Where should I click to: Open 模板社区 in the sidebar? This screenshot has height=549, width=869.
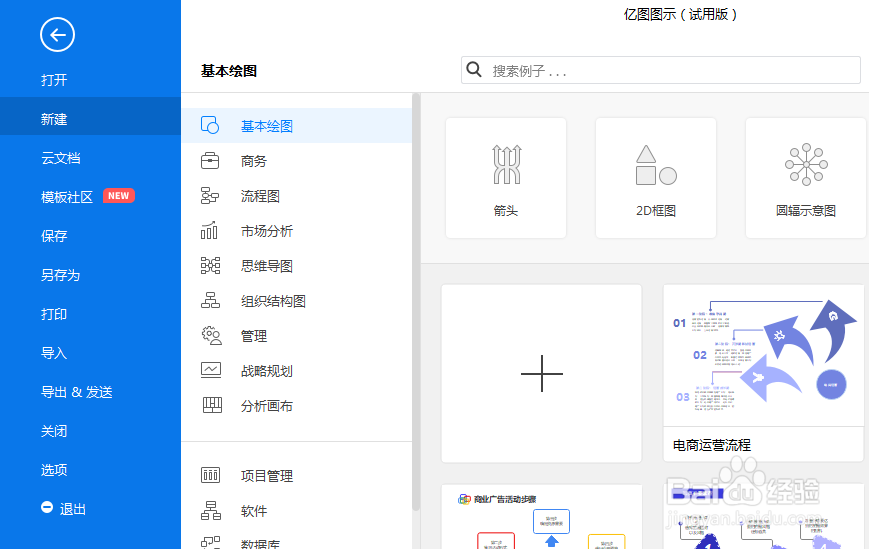click(x=67, y=197)
